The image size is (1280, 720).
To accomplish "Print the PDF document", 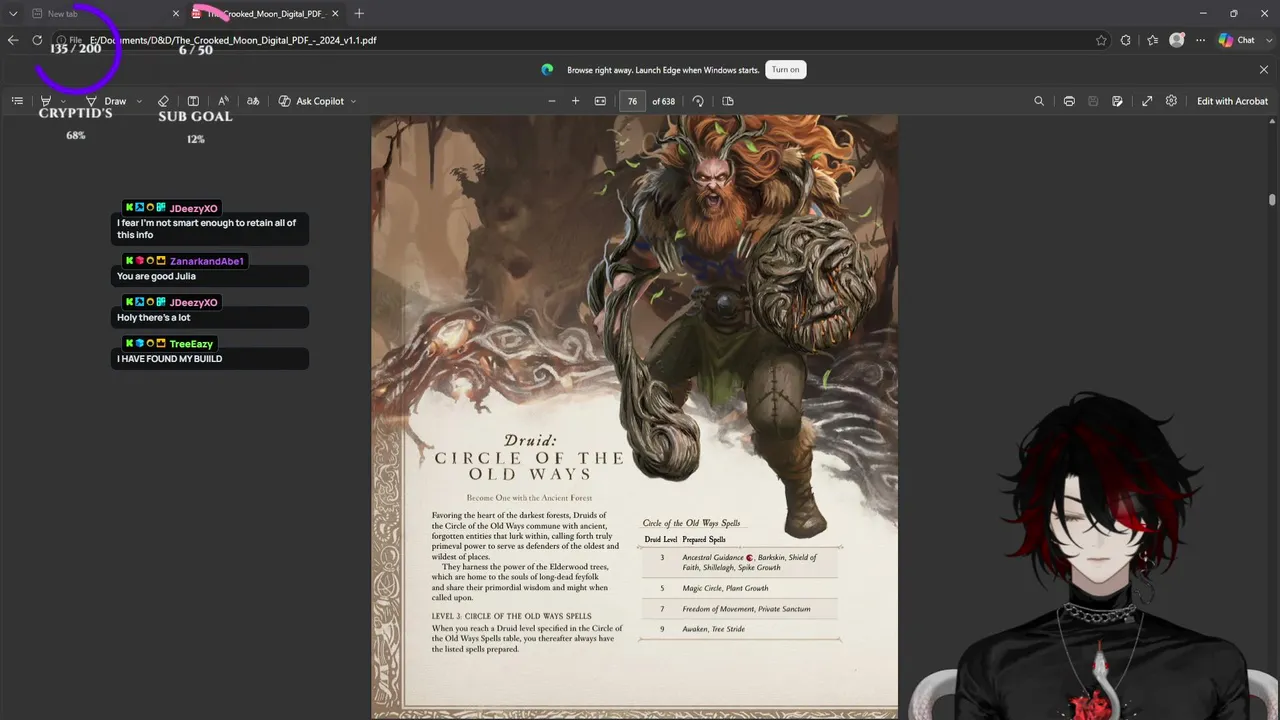I will coord(1069,101).
